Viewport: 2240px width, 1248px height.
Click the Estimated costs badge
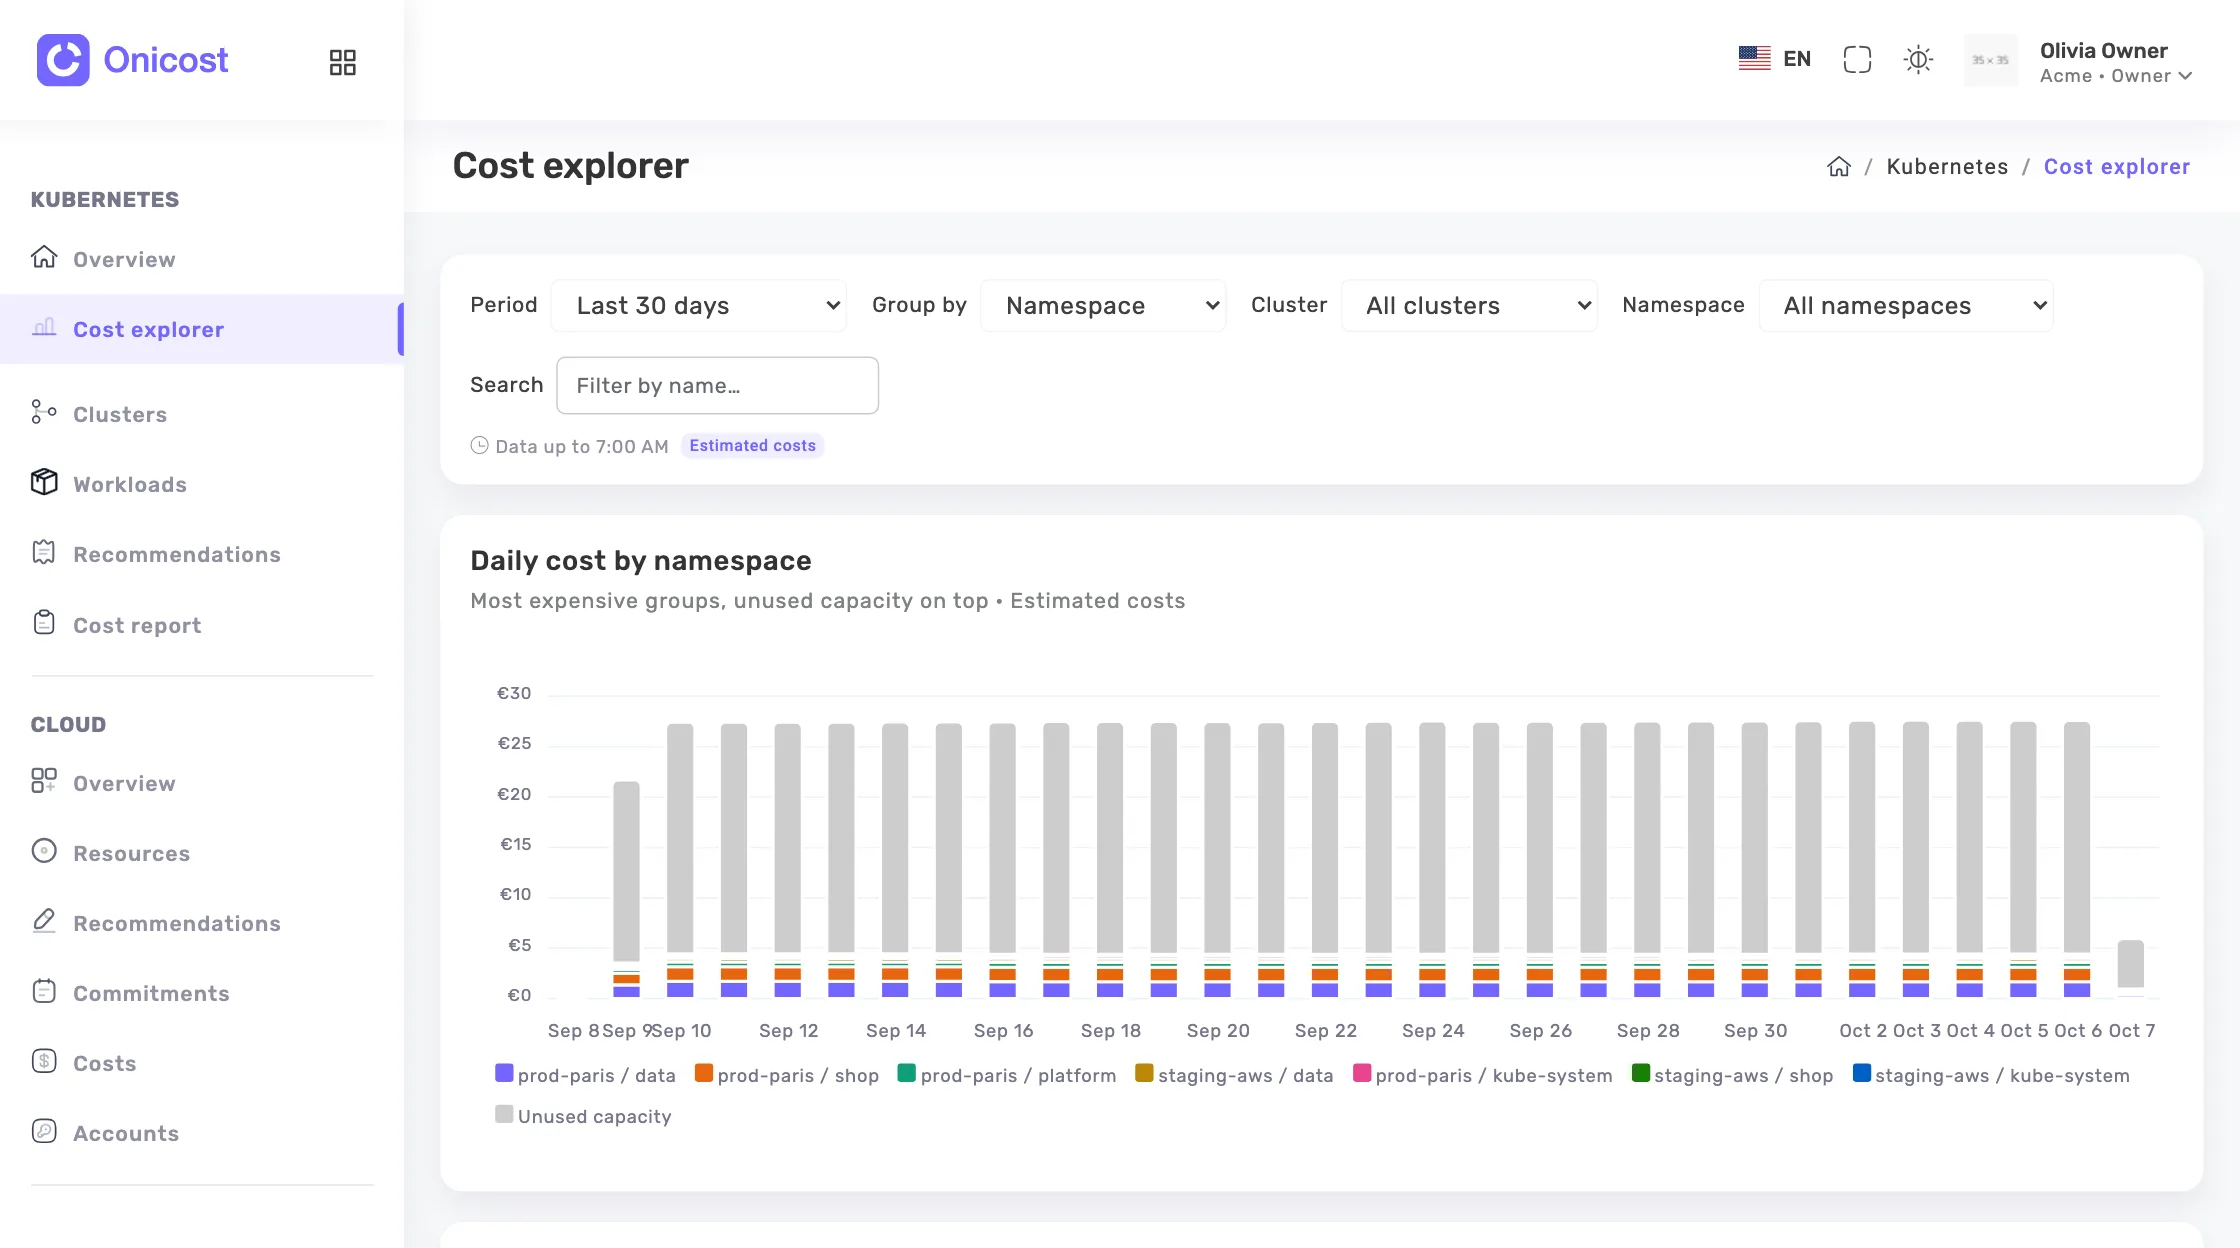coord(752,446)
